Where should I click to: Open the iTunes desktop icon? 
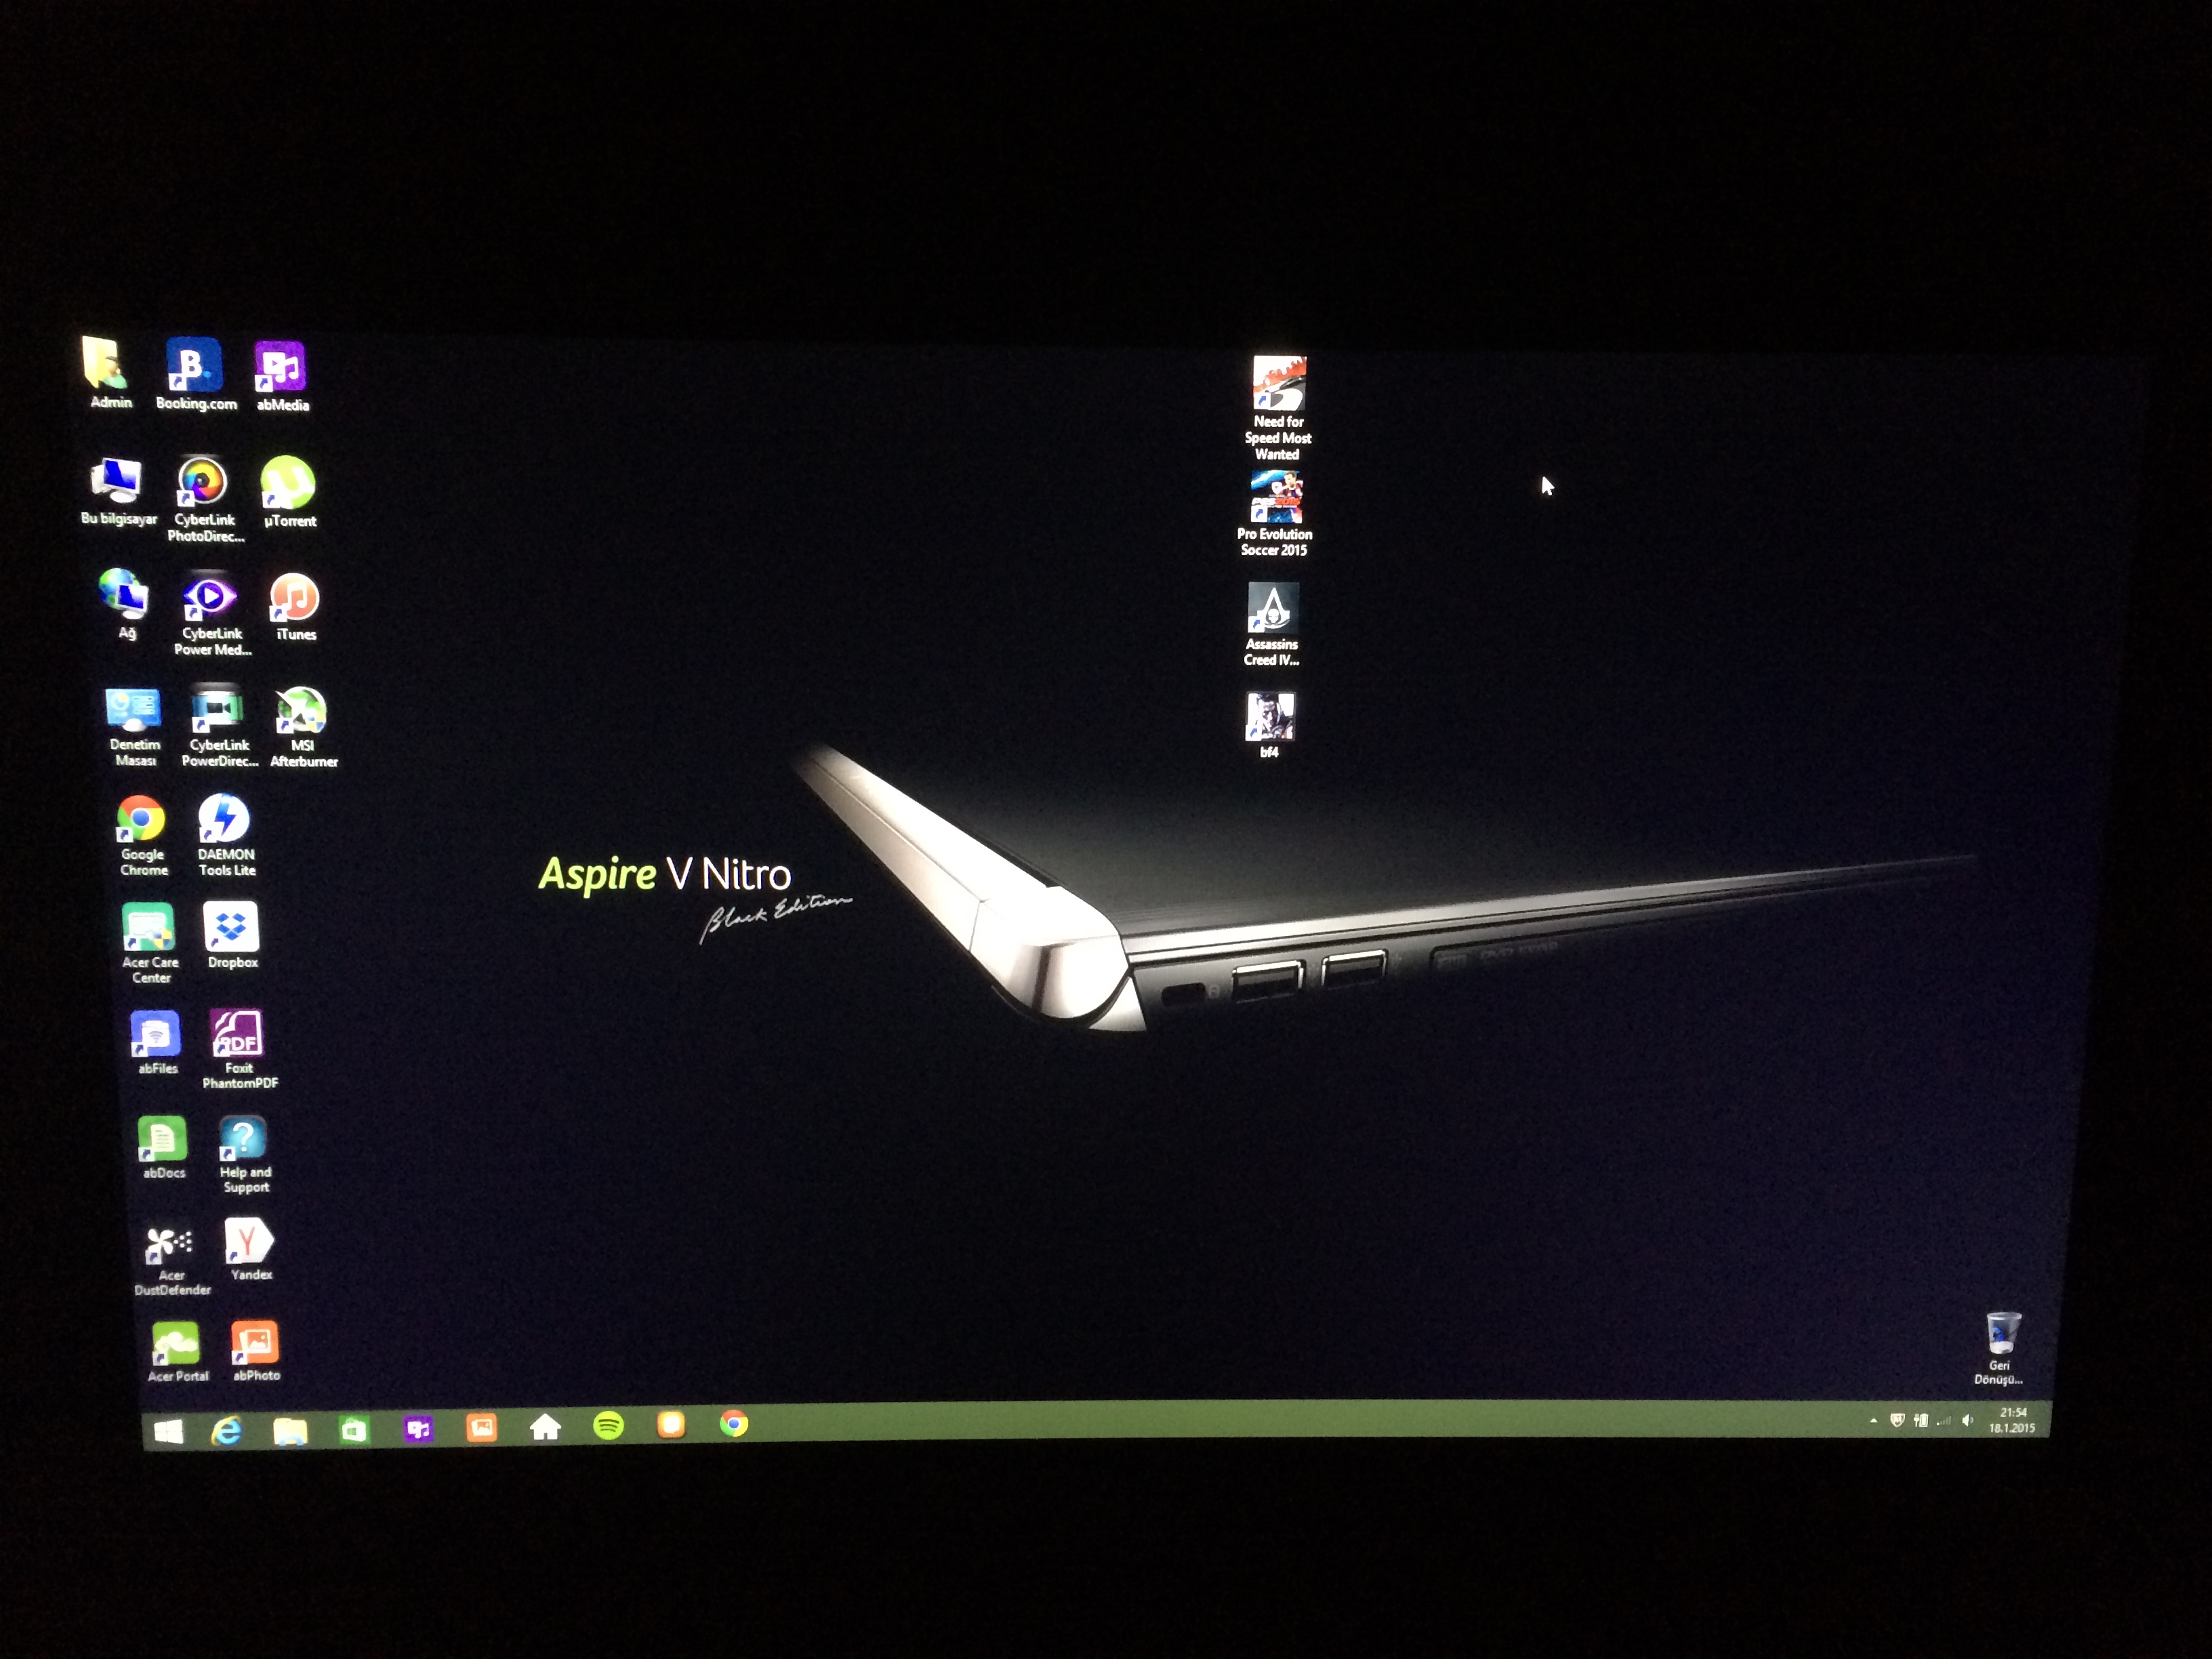click(x=295, y=607)
